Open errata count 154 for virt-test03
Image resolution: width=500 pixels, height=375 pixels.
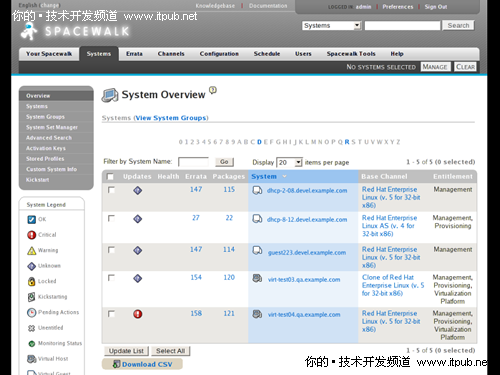point(196,277)
